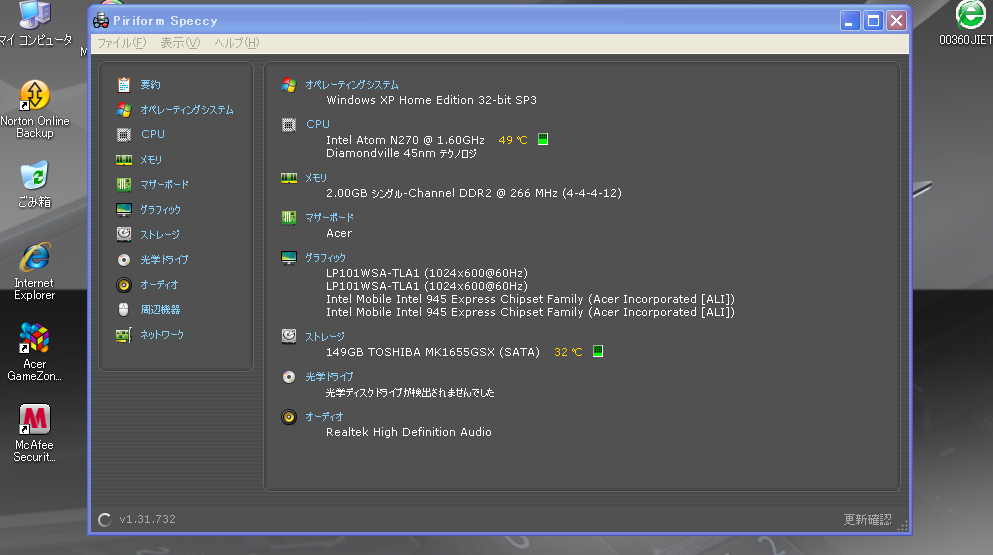Go to the 要約 section
Image resolution: width=993 pixels, height=555 pixels.
point(150,85)
